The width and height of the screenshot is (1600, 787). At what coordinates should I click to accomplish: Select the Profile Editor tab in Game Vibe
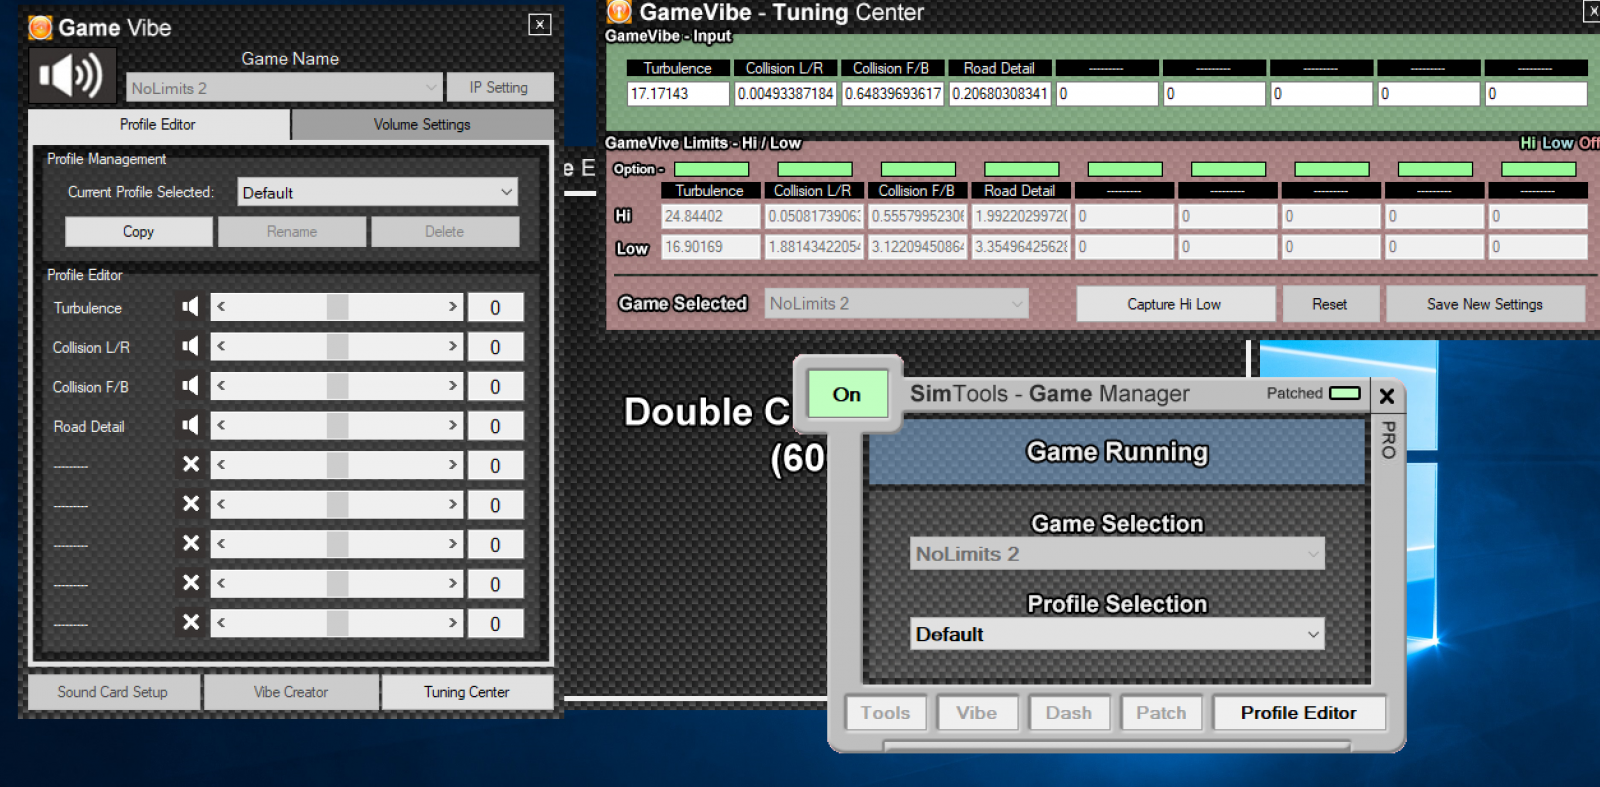158,124
